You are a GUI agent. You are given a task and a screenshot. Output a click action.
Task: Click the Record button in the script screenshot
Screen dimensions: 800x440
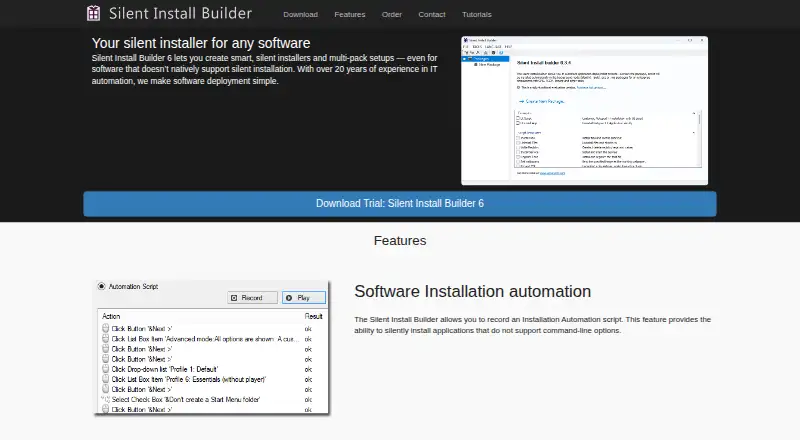coord(253,298)
